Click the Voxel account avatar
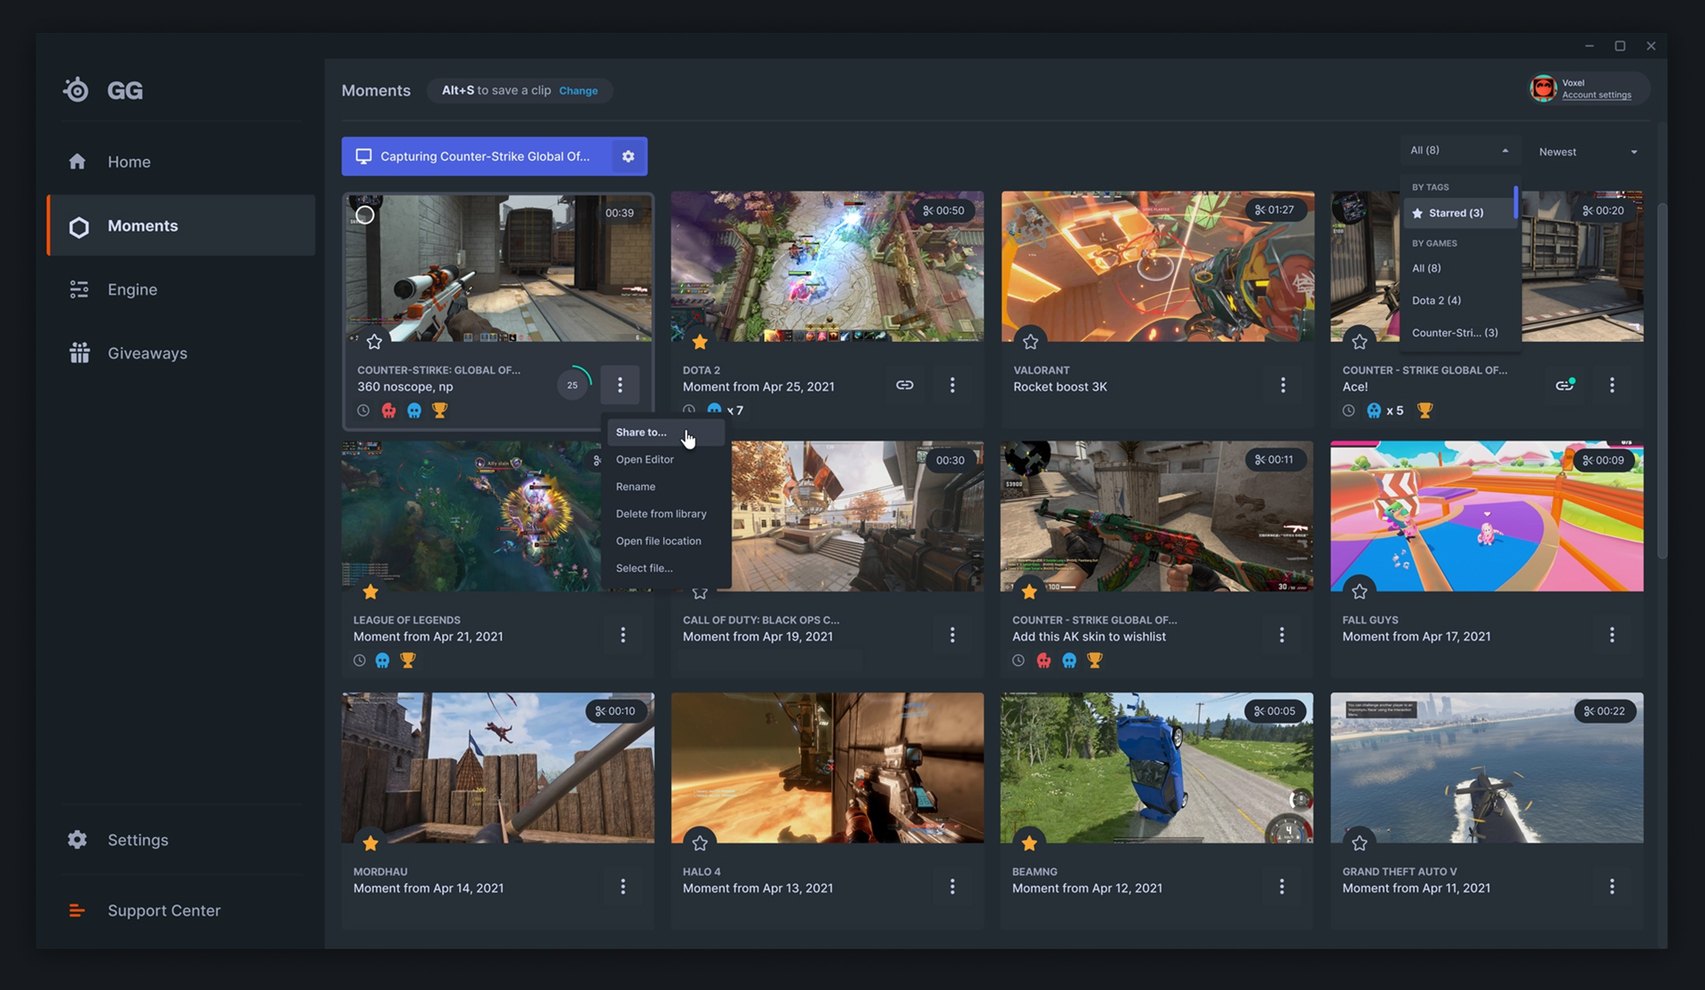 [x=1543, y=89]
